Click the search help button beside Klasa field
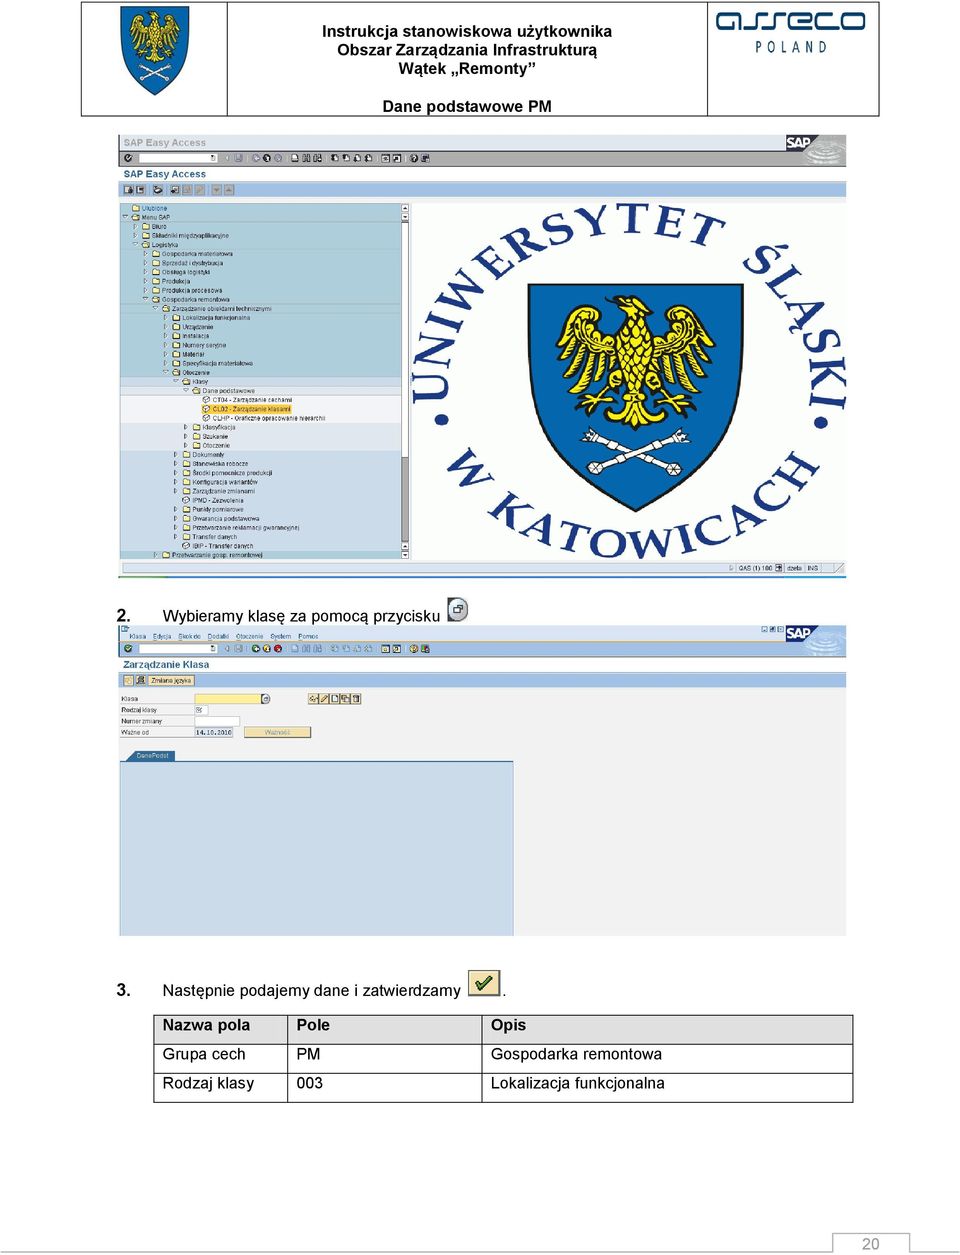Screen dimensions: 960x1255 click(266, 699)
